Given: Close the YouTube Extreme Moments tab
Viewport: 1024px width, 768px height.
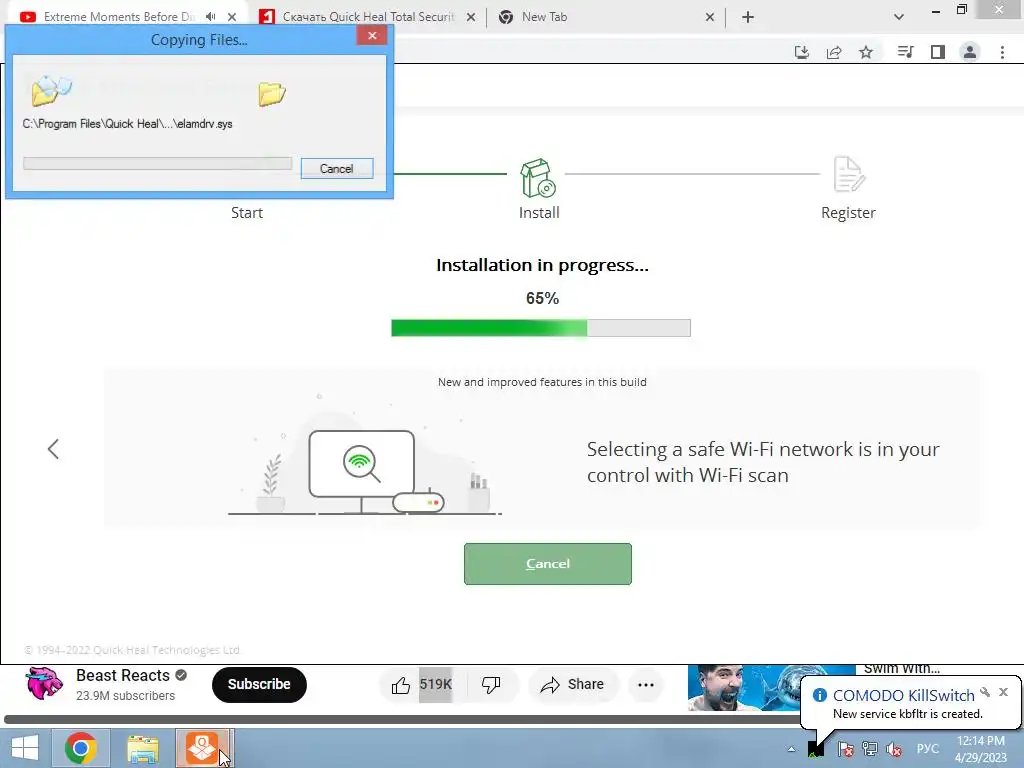Looking at the screenshot, I should pos(232,17).
